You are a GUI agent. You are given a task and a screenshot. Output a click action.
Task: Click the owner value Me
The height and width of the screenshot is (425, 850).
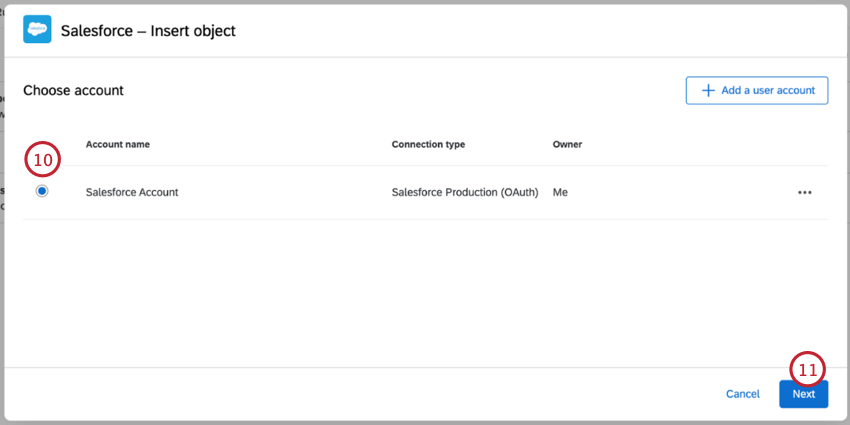[x=560, y=192]
